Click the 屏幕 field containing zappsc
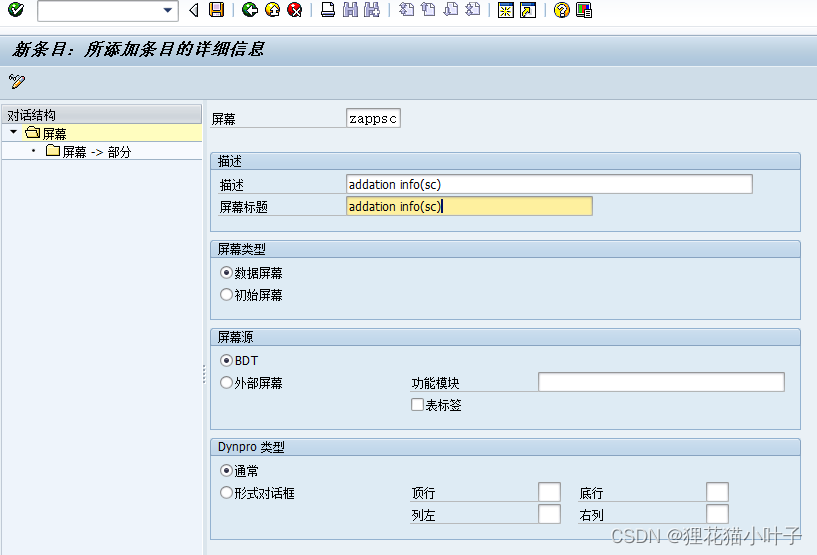Viewport: 817px width, 555px height. (x=373, y=118)
